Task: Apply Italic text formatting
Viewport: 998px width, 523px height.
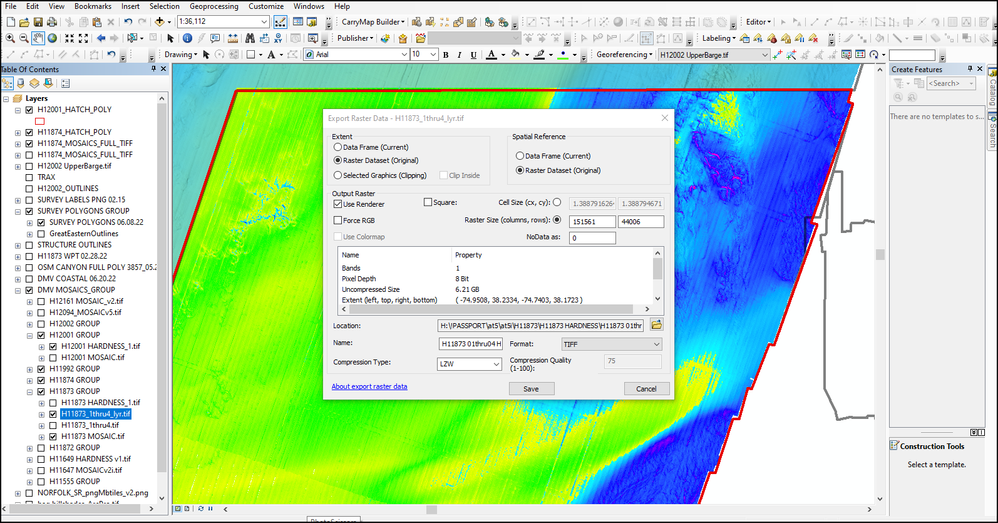Action: 460,55
